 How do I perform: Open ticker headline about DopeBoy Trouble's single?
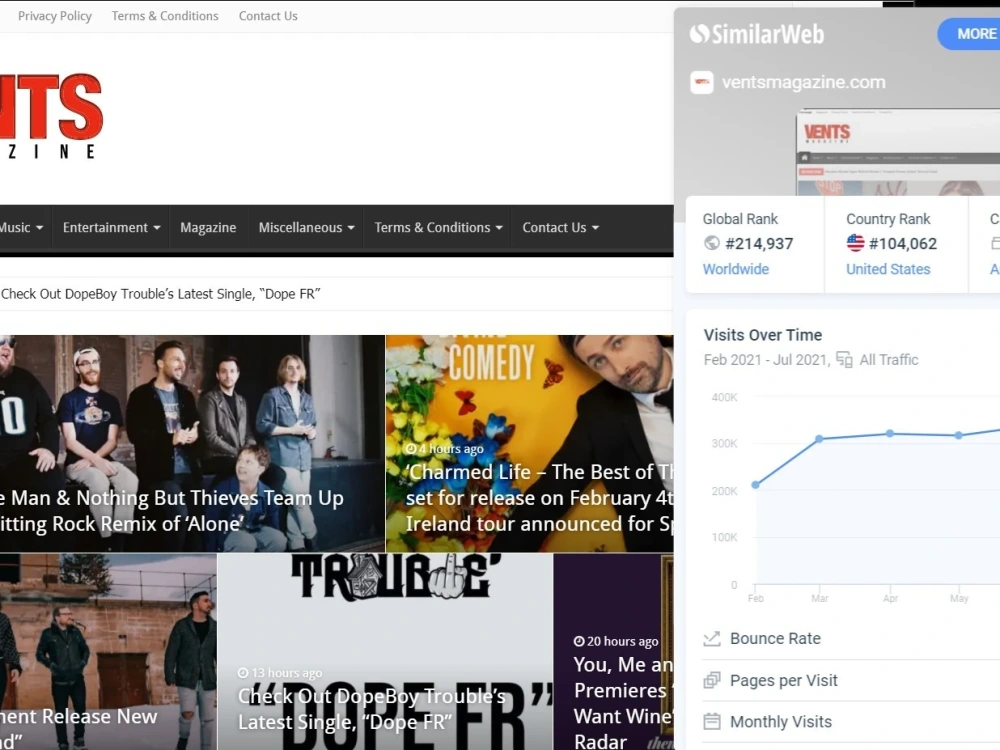point(160,294)
